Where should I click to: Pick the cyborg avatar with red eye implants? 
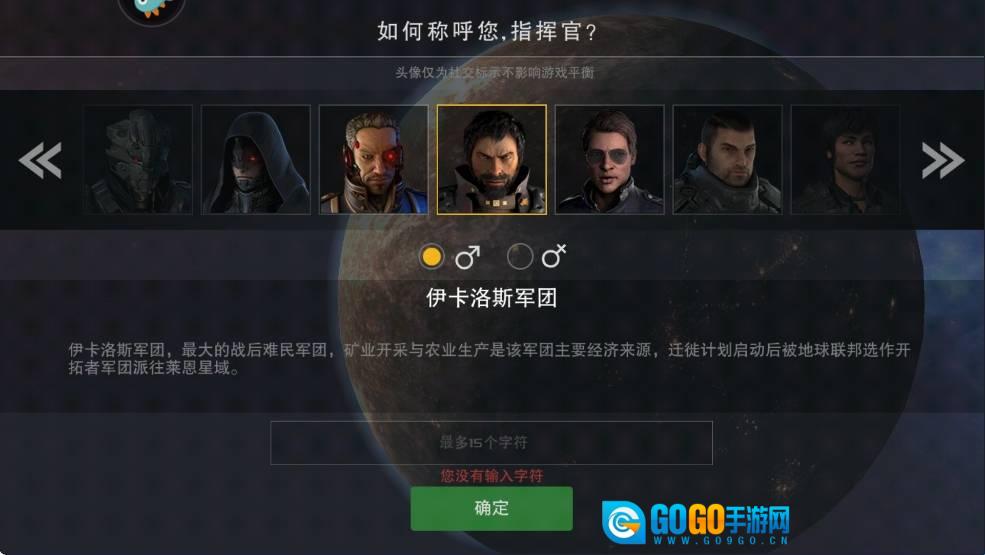coord(374,160)
